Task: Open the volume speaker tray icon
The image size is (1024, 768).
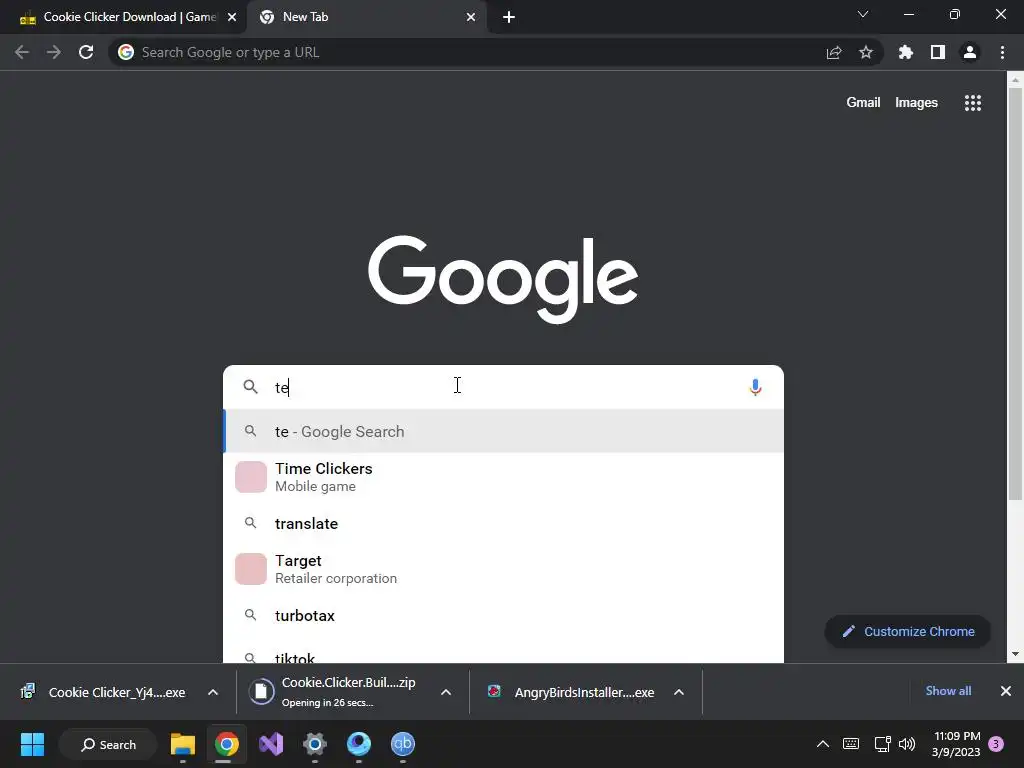Action: 907,744
